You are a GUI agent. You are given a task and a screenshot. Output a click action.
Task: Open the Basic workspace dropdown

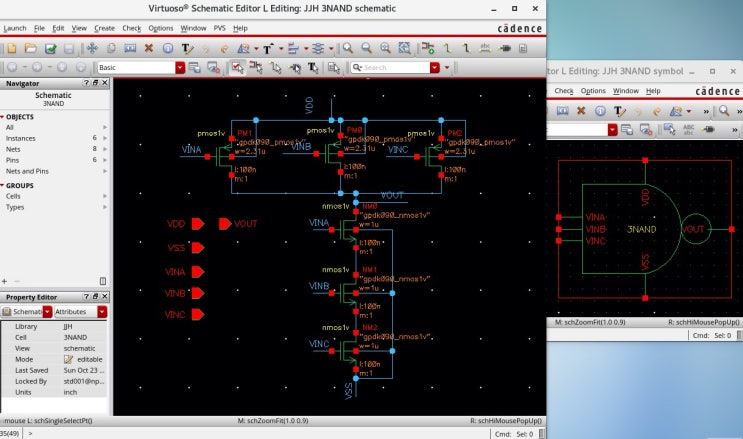[180, 67]
